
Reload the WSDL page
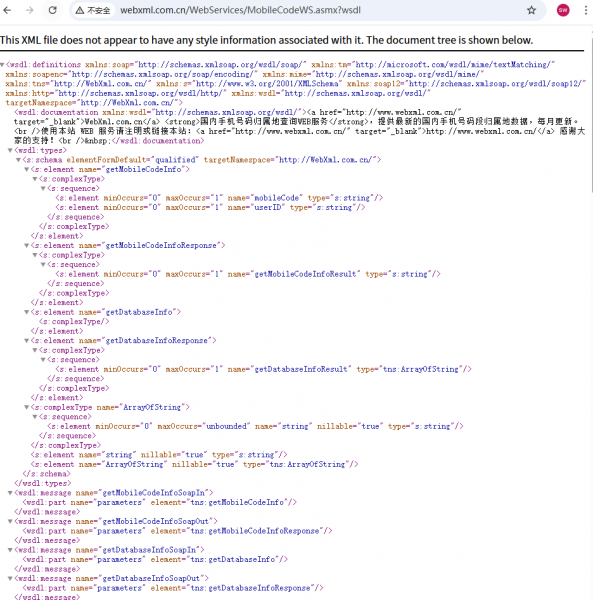click(x=52, y=10)
